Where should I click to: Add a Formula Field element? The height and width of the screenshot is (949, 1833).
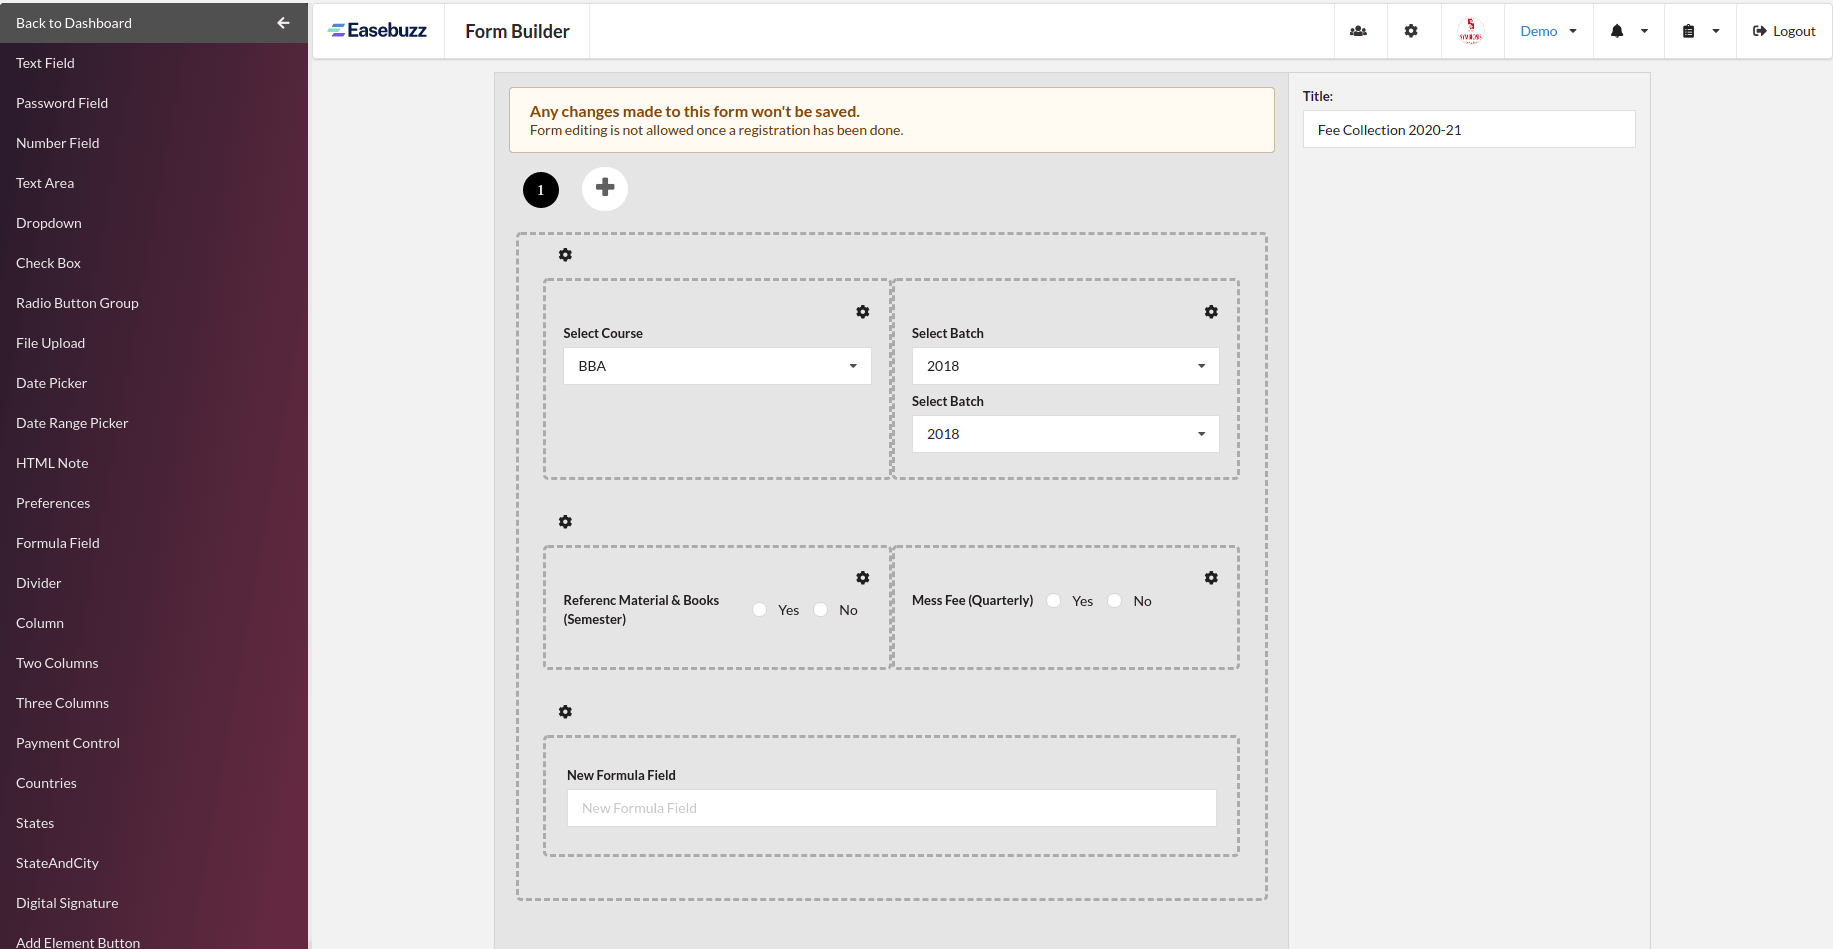154,543
